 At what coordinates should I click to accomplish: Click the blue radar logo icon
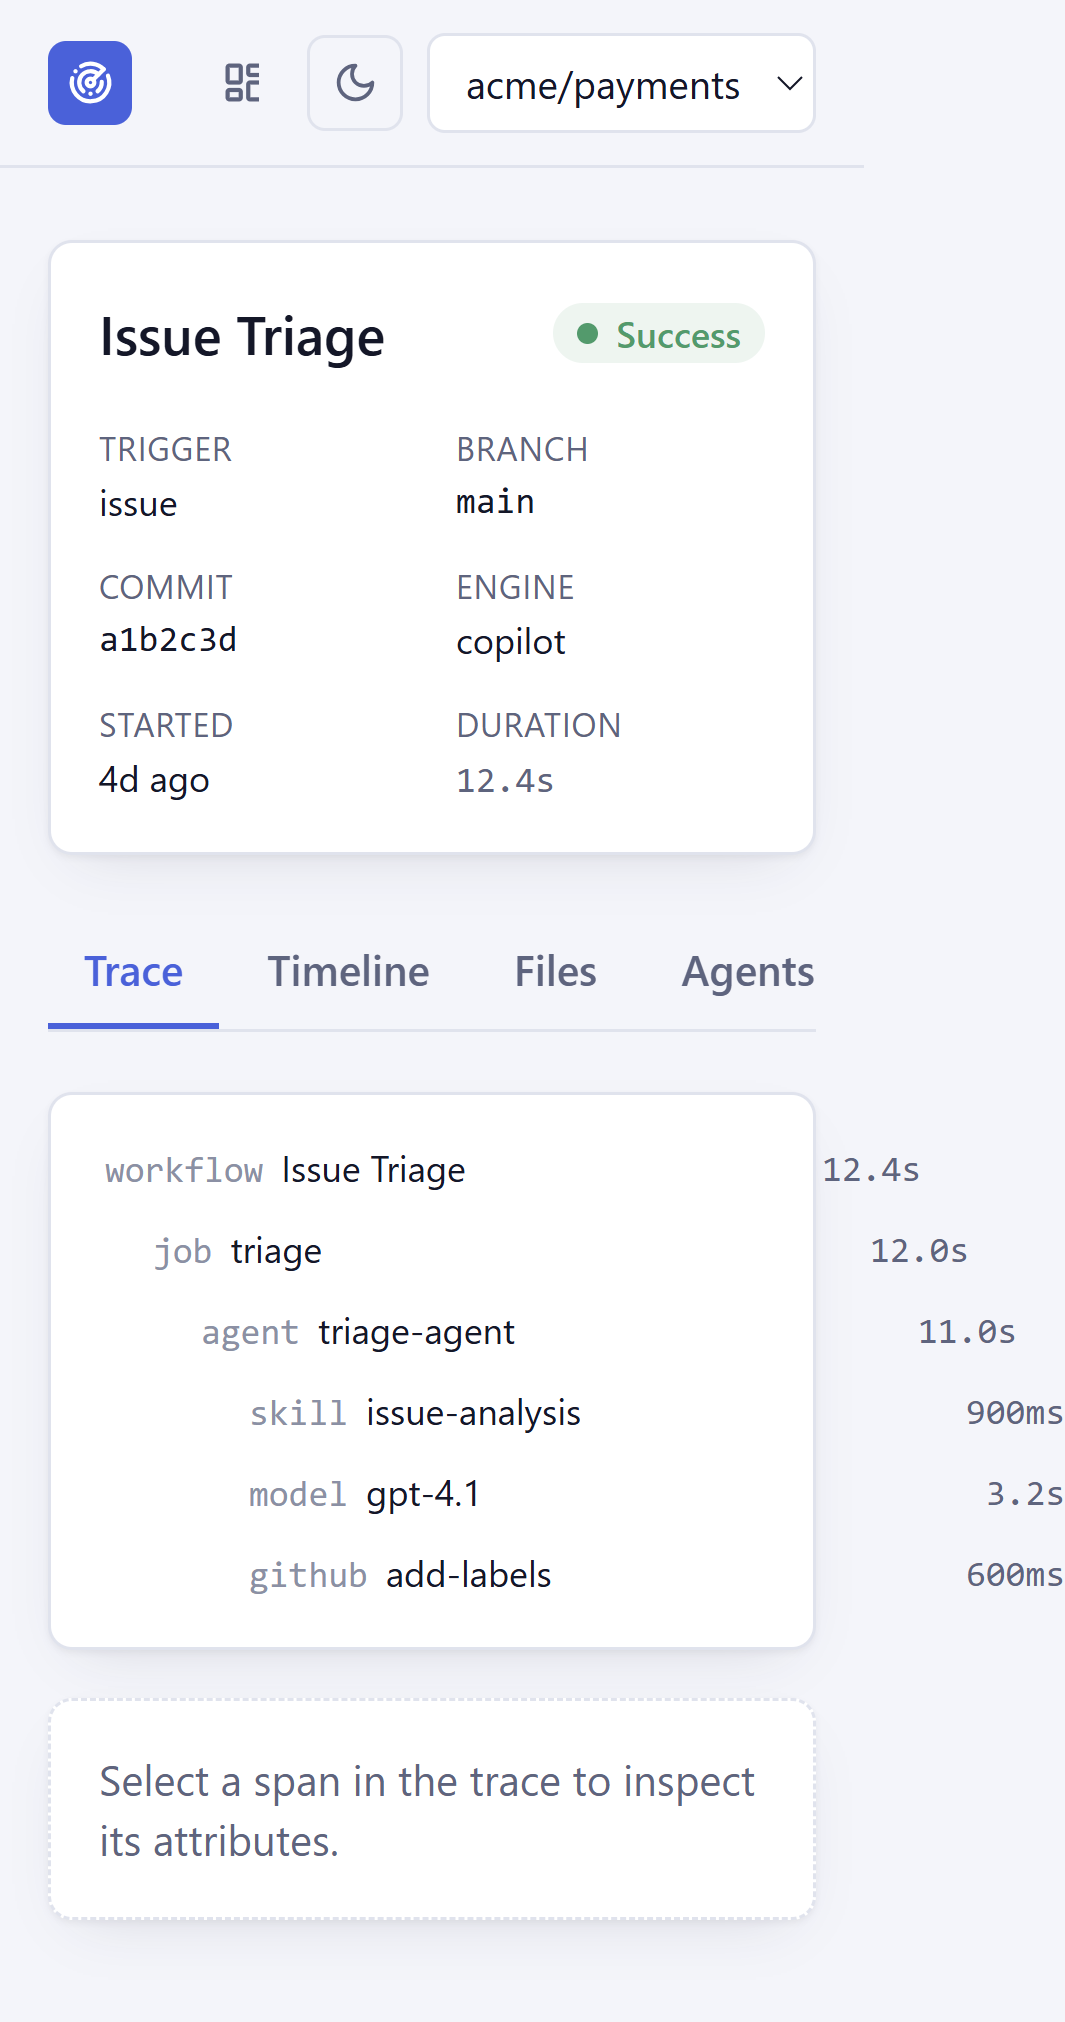point(90,83)
